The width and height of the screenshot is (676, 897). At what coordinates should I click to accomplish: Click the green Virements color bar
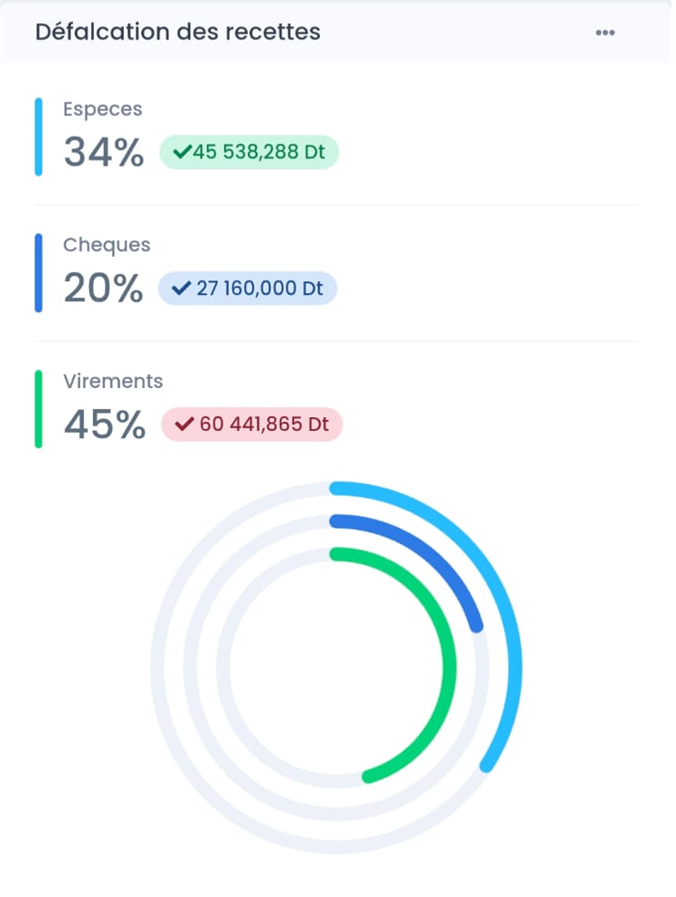point(38,409)
